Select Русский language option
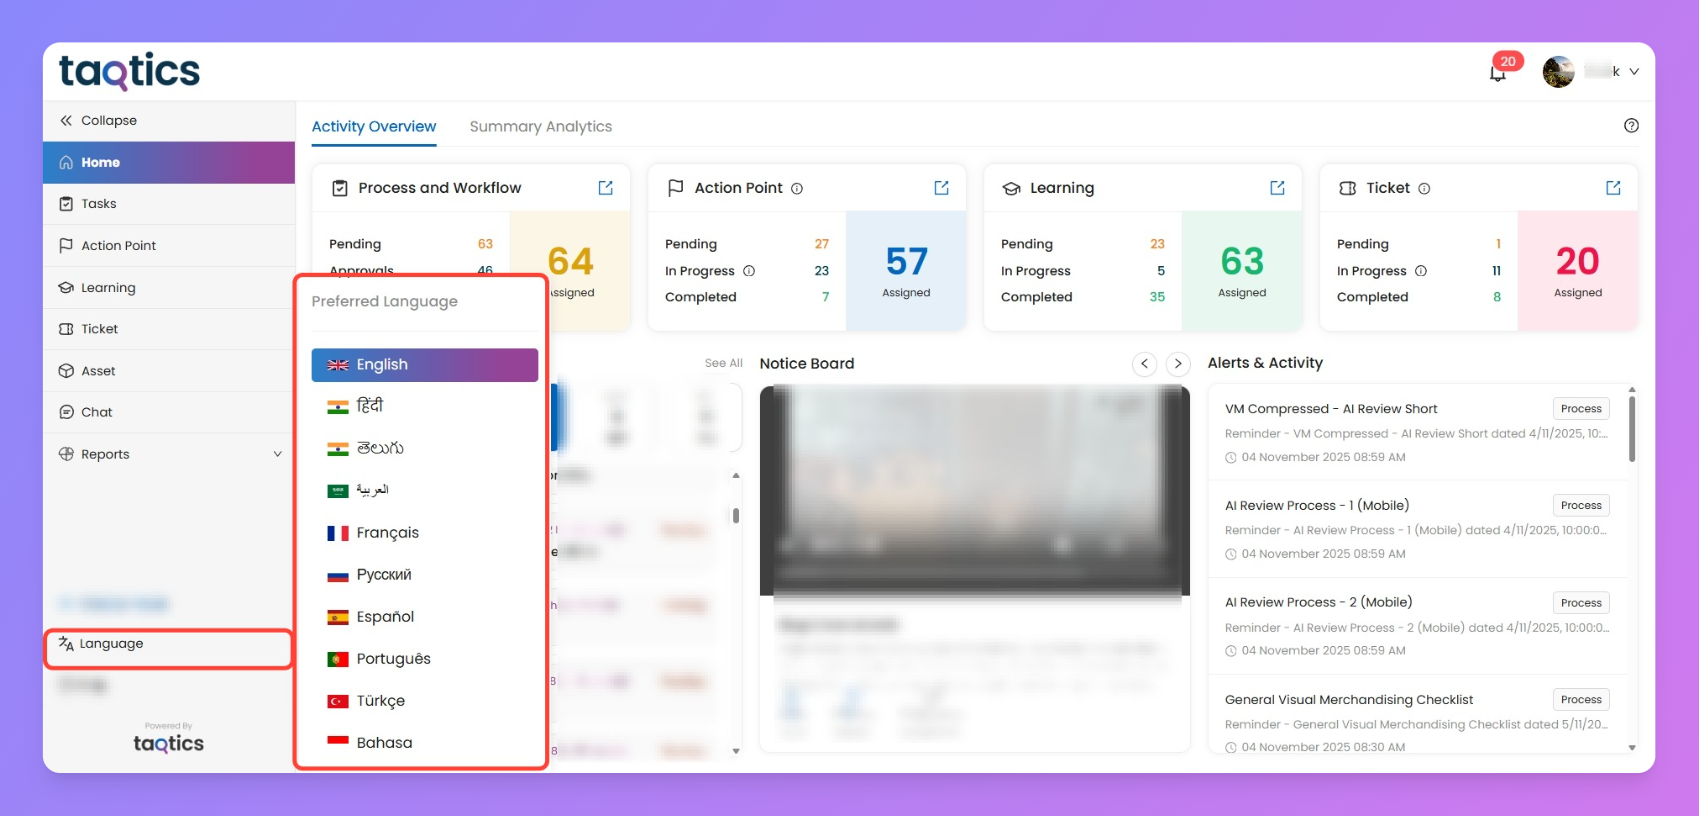 pyautogui.click(x=425, y=575)
